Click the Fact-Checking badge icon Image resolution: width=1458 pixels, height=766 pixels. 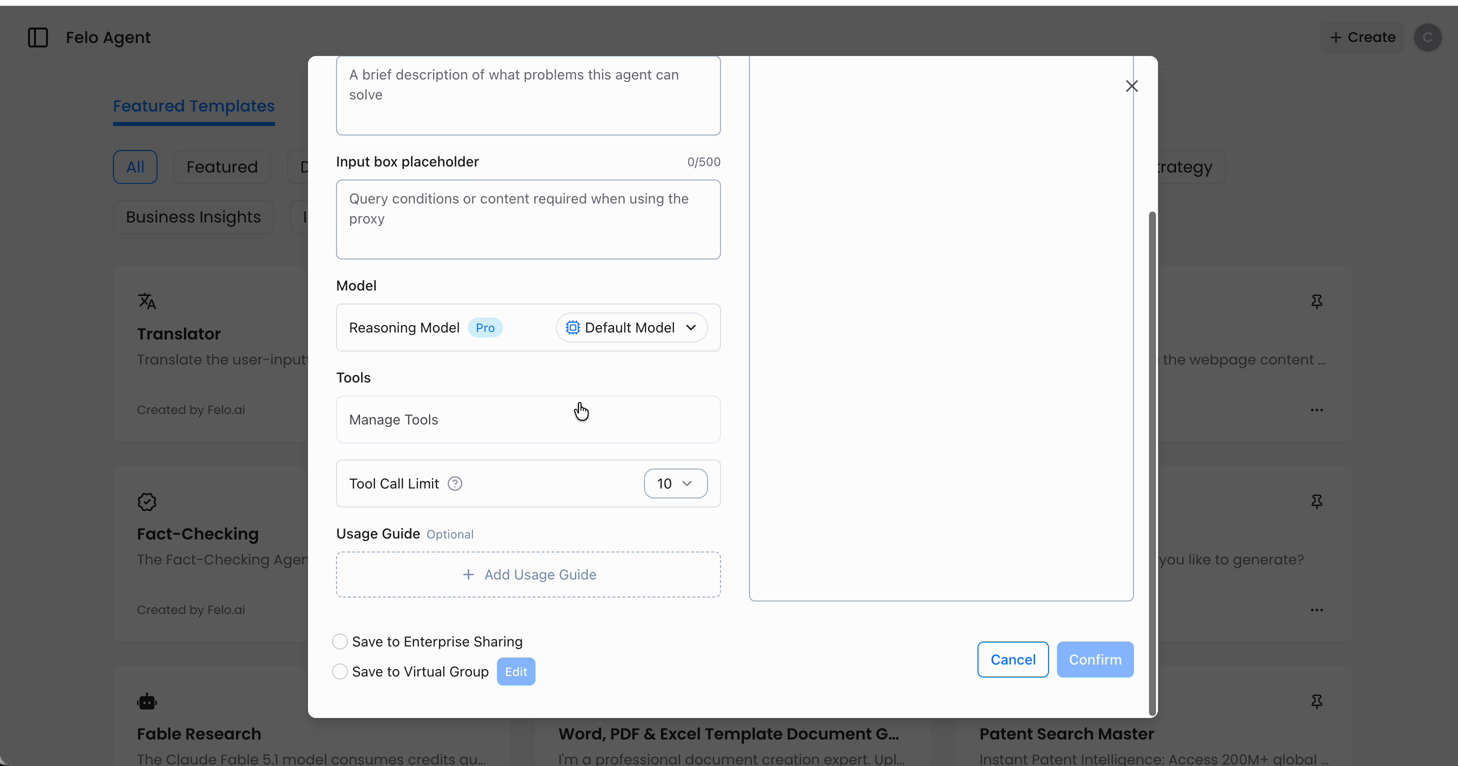click(x=147, y=502)
